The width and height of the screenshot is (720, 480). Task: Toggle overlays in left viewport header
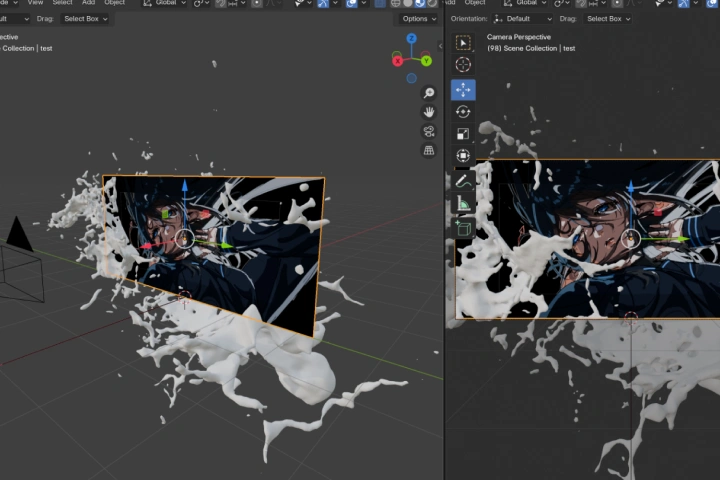tap(352, 4)
